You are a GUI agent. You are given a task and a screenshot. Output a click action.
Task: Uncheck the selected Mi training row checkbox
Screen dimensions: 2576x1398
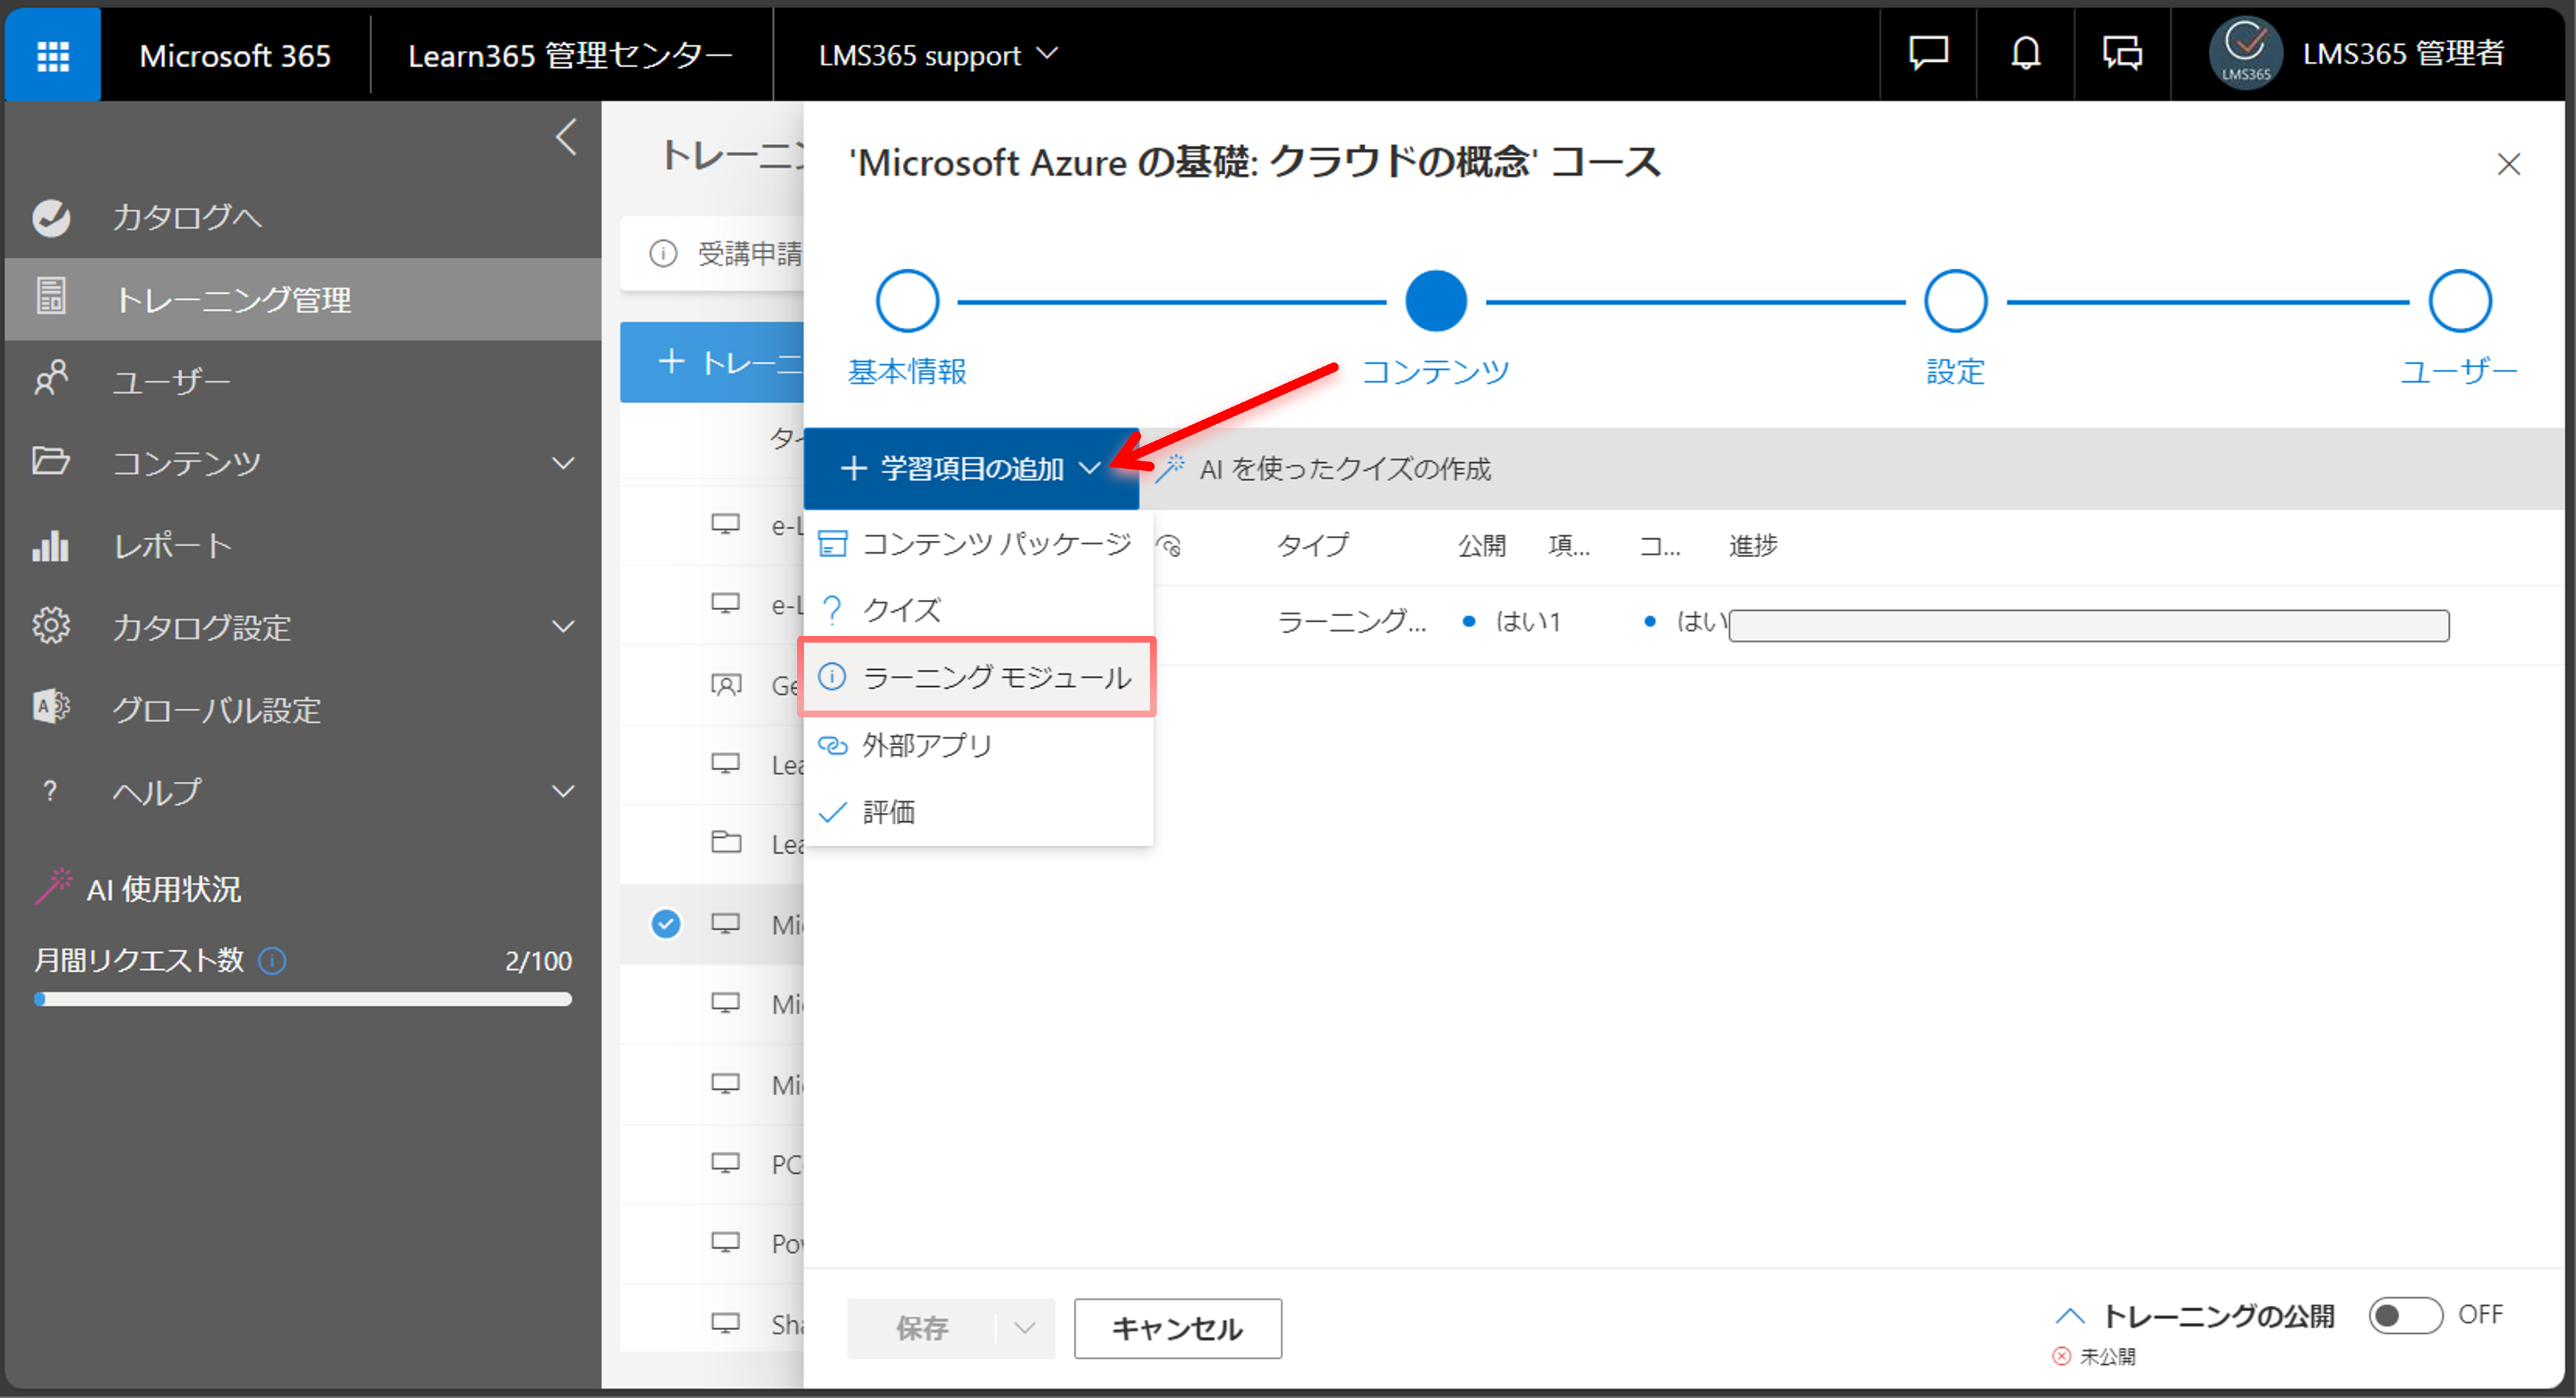(666, 923)
